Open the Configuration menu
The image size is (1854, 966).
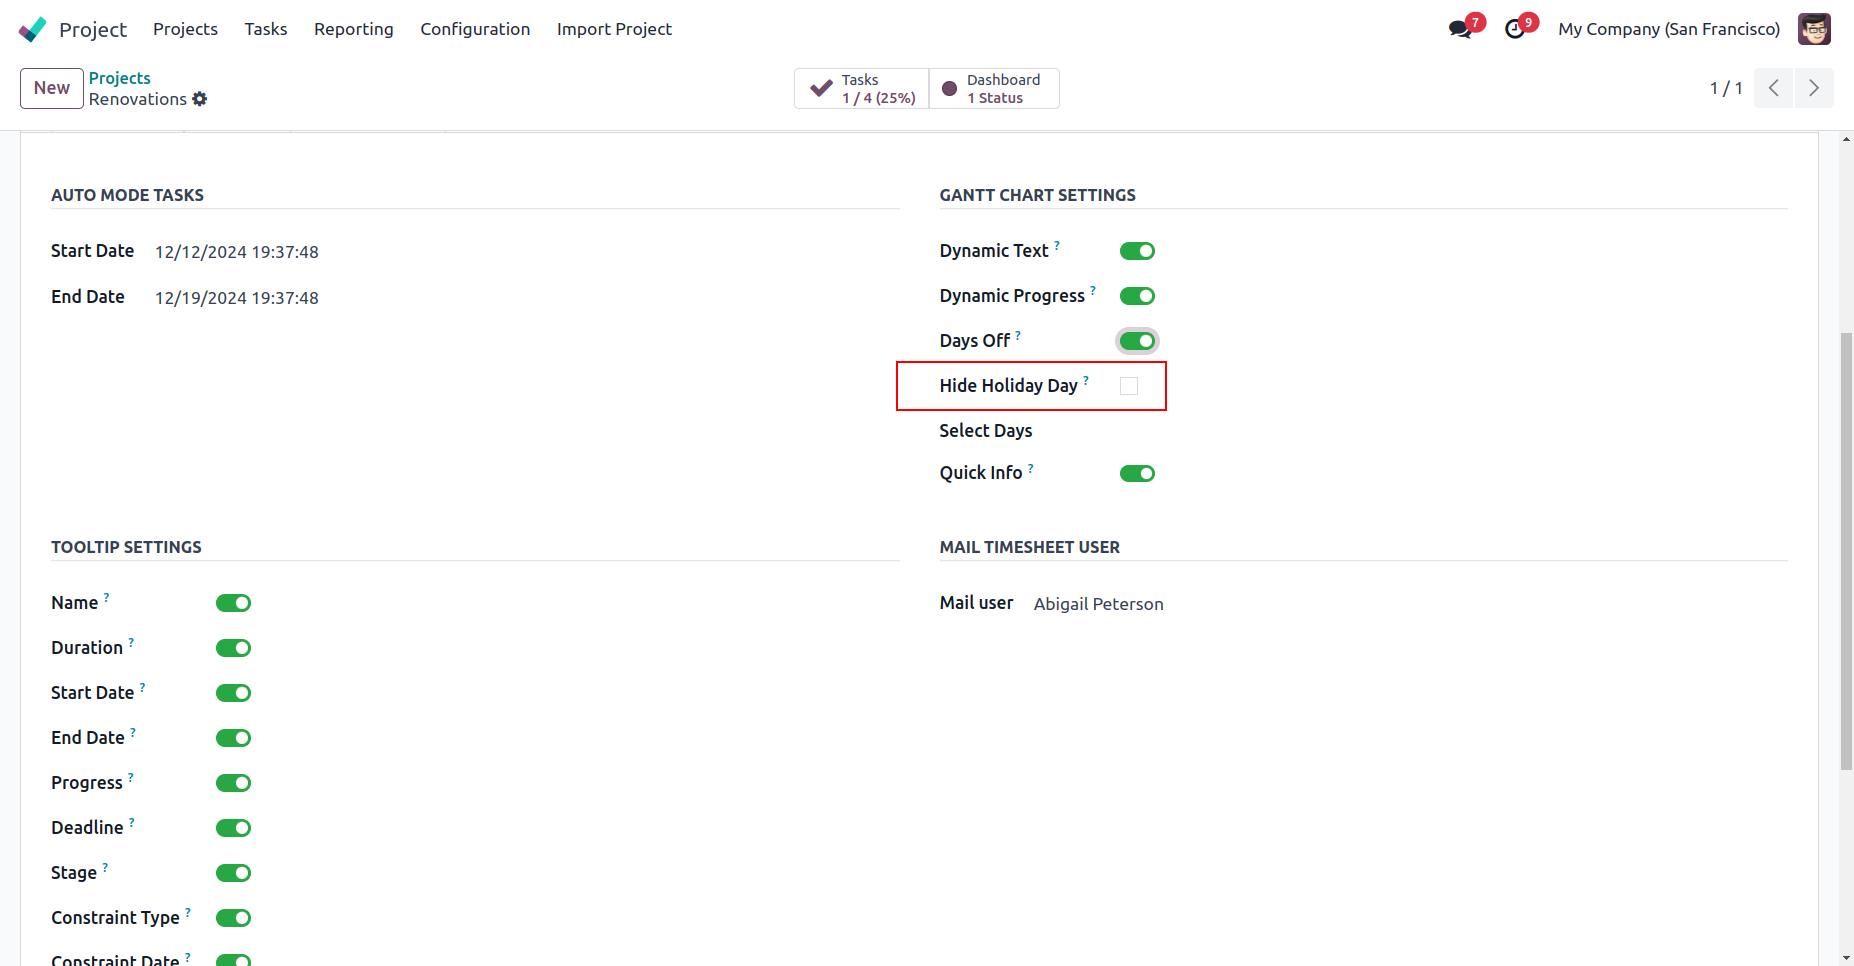point(475,29)
